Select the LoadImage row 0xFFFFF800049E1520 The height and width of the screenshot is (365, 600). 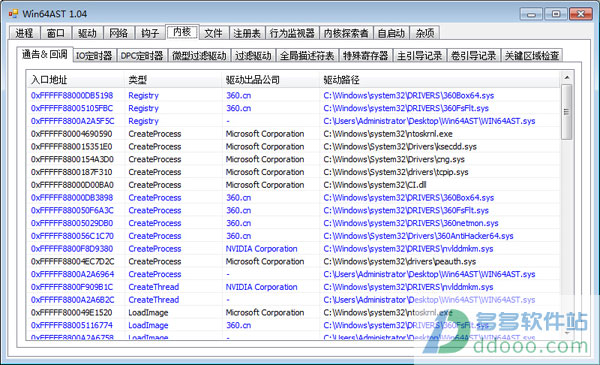(293, 313)
